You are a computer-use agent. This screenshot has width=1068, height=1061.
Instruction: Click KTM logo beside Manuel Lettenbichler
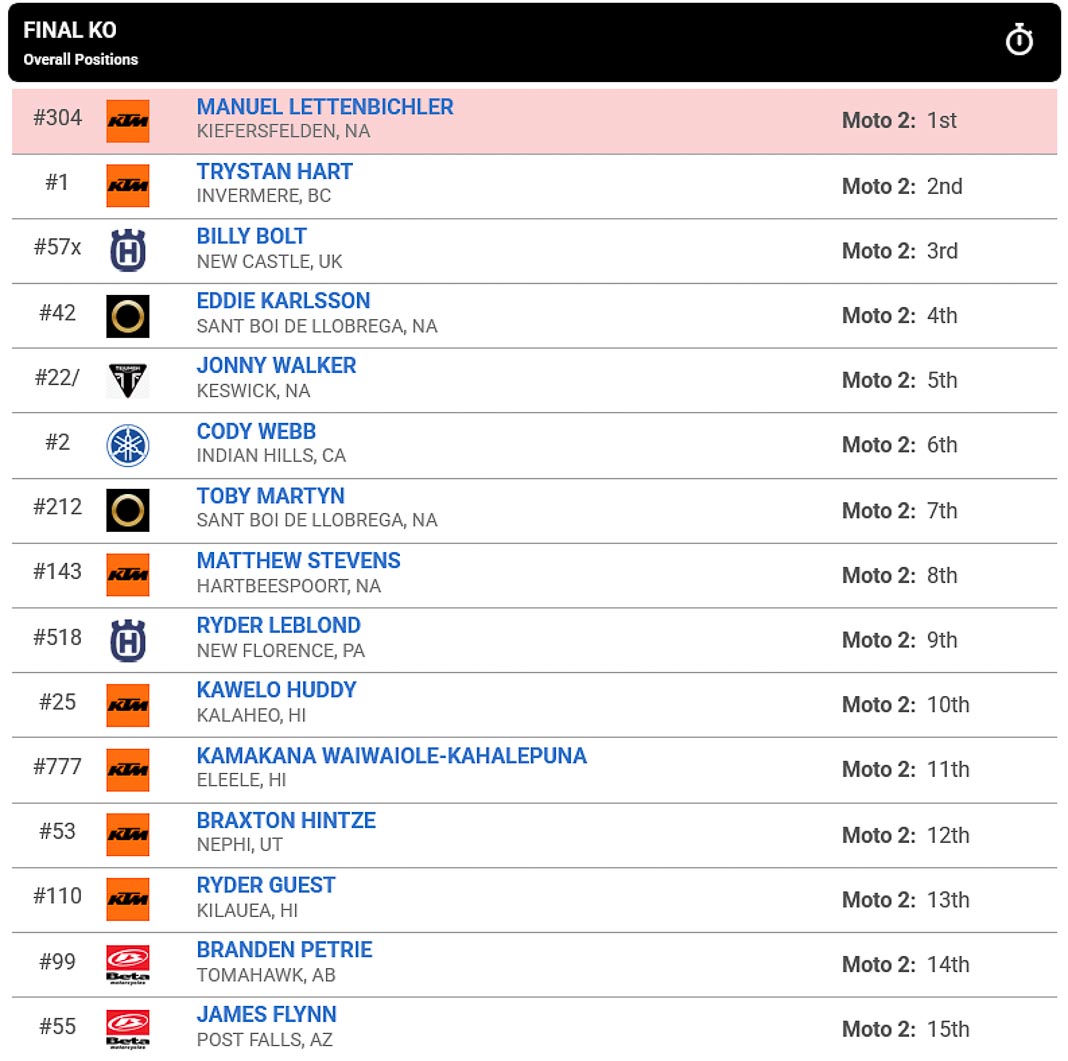click(127, 121)
